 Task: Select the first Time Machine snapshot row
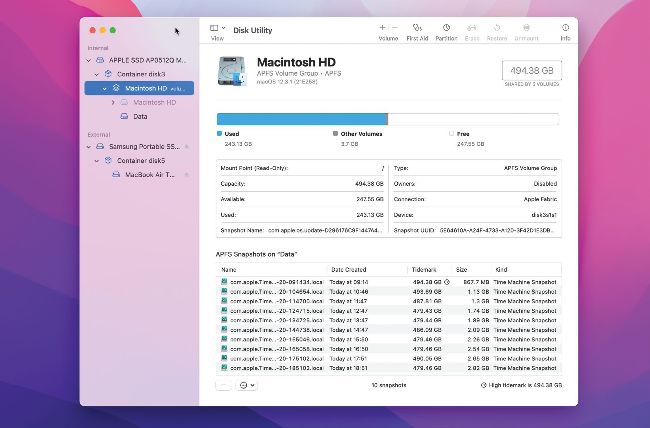coord(388,281)
